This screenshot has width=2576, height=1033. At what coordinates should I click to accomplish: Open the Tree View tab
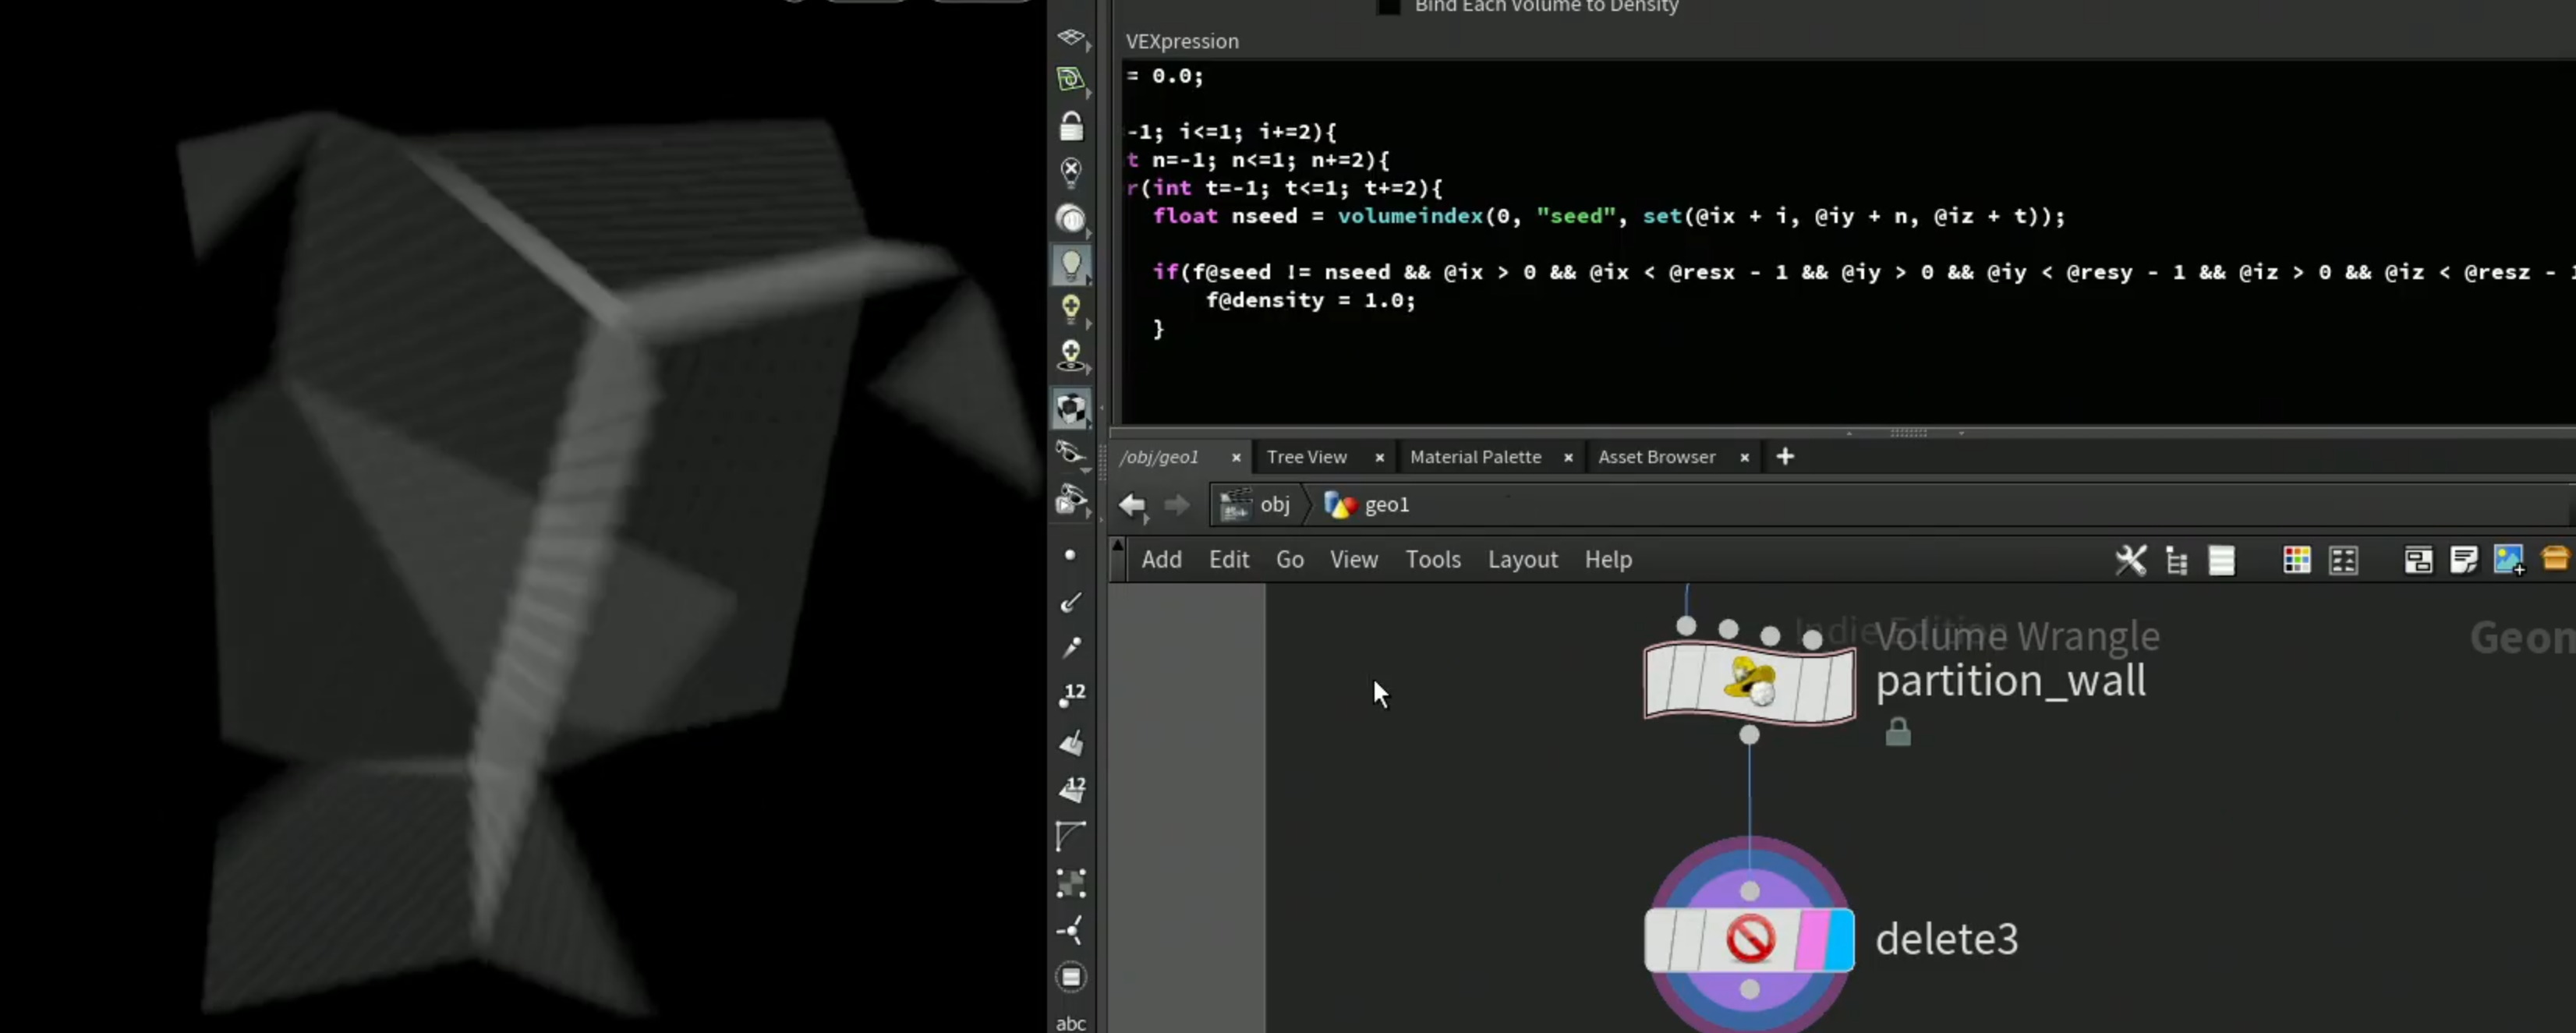1306,457
